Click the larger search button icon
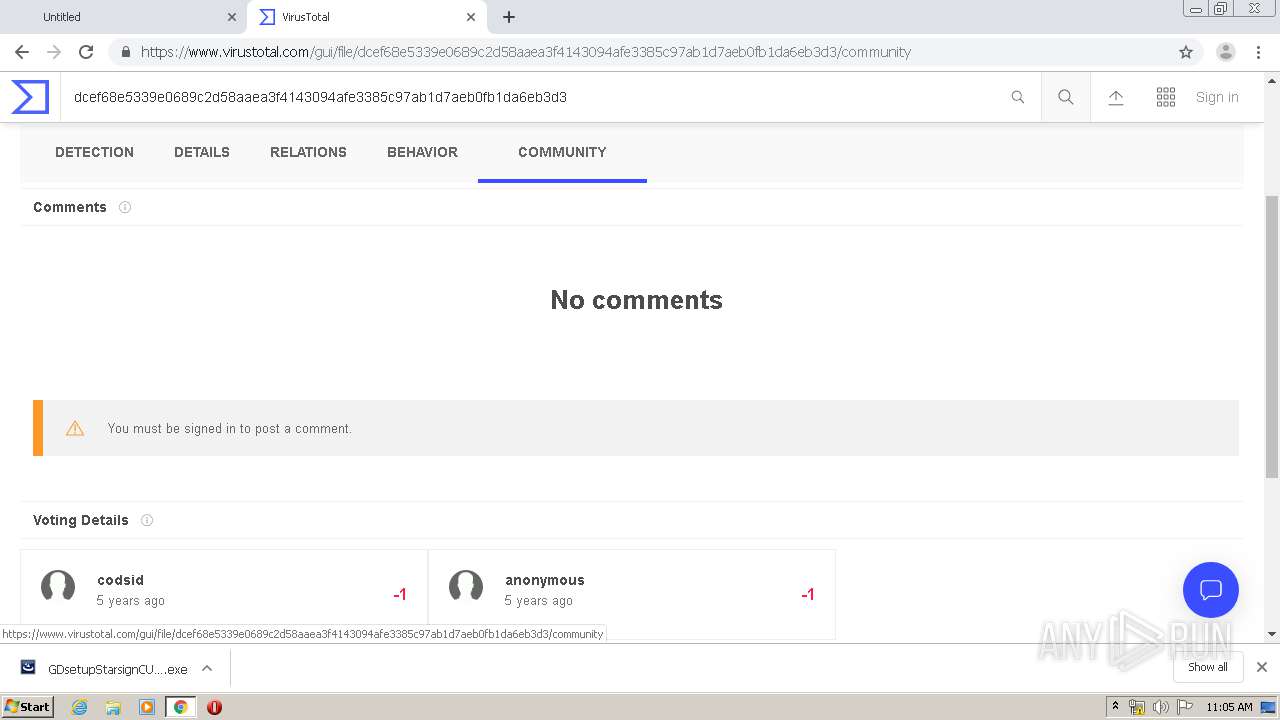 1066,97
